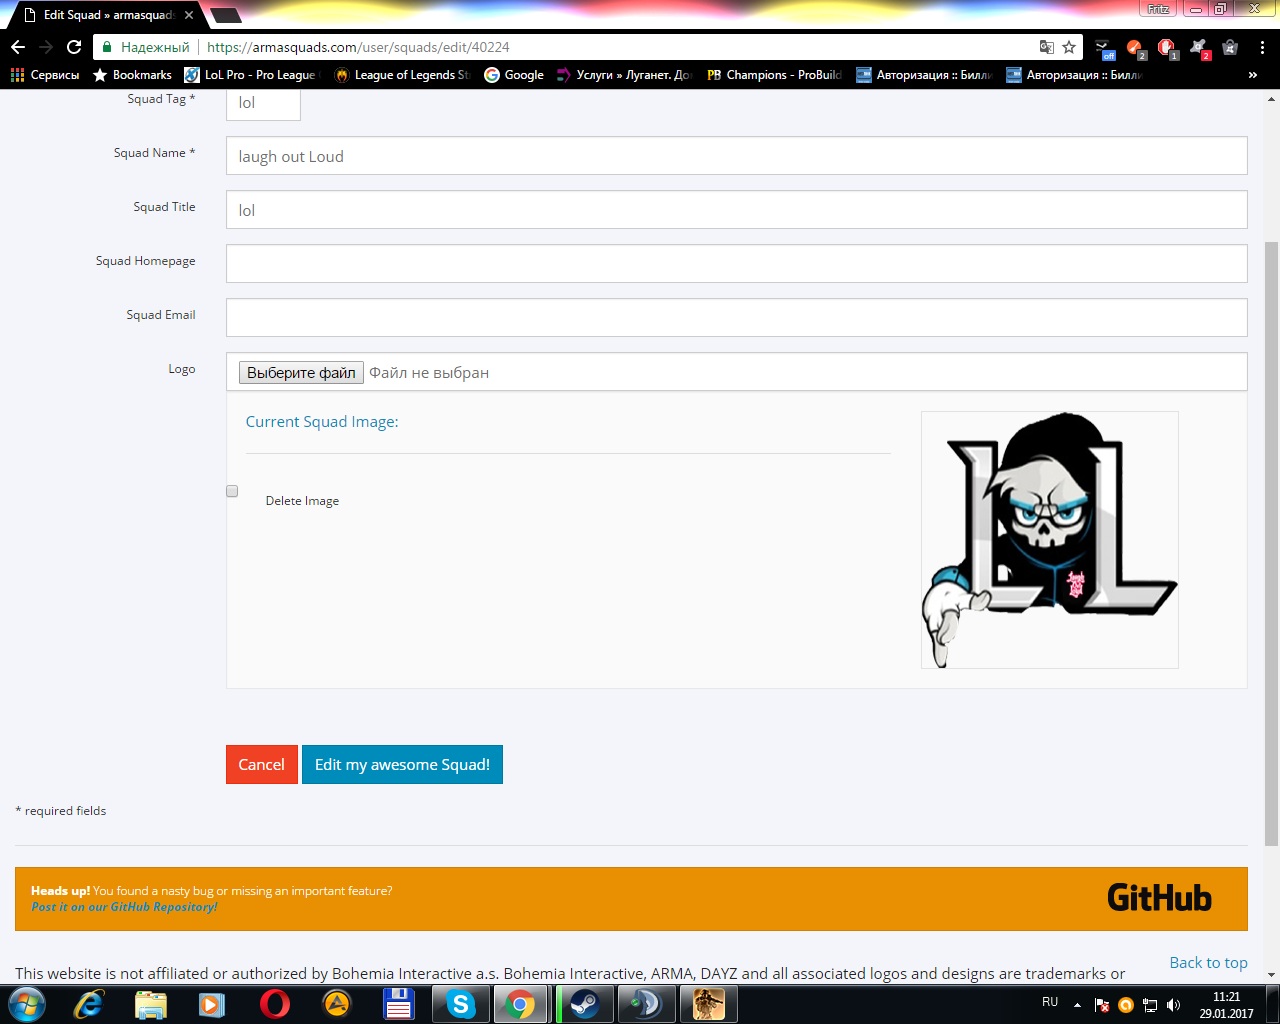This screenshot has width=1280, height=1024.
Task: Show hidden tray icons arrow
Action: [1077, 1004]
